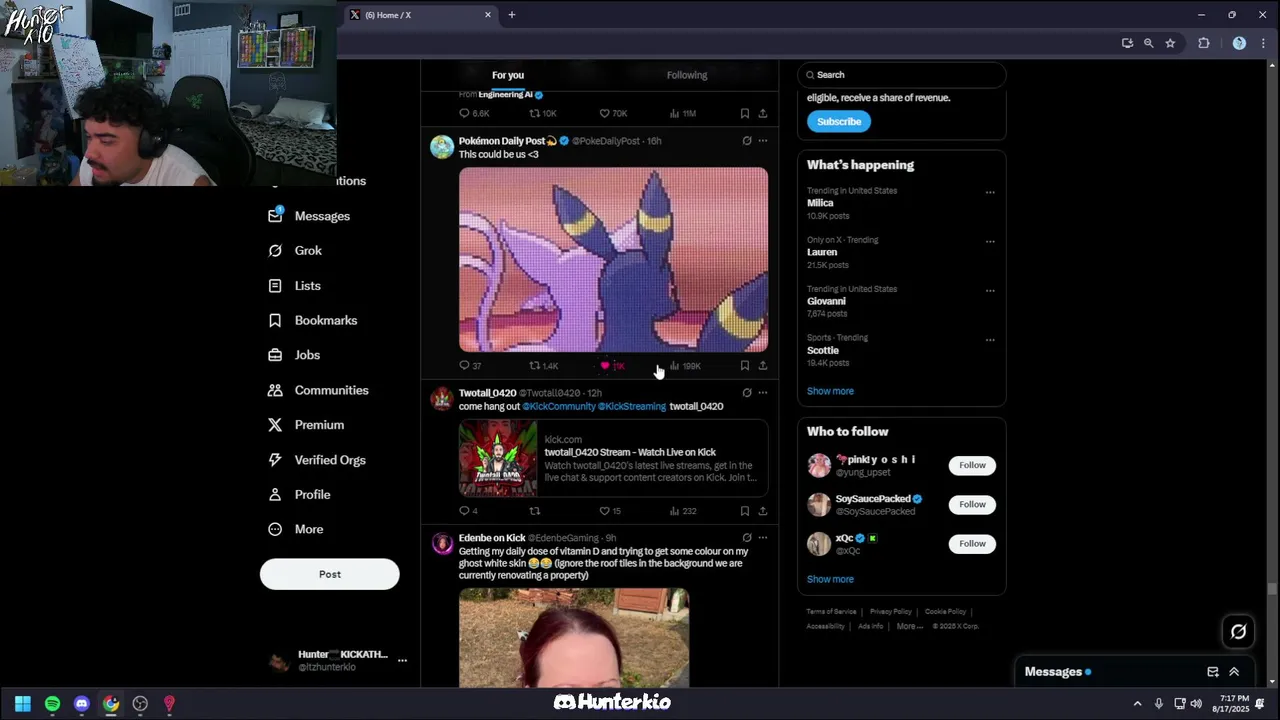Close the Home / X tab
Image resolution: width=1280 pixels, height=720 pixels.
[488, 15]
